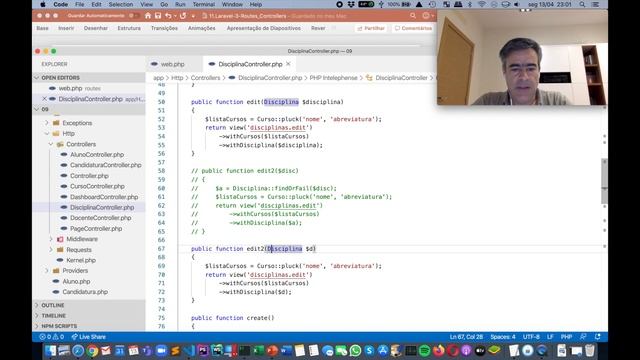640x360 pixels.
Task: Open Visual Studio Code from the Dock
Action: tap(189, 351)
